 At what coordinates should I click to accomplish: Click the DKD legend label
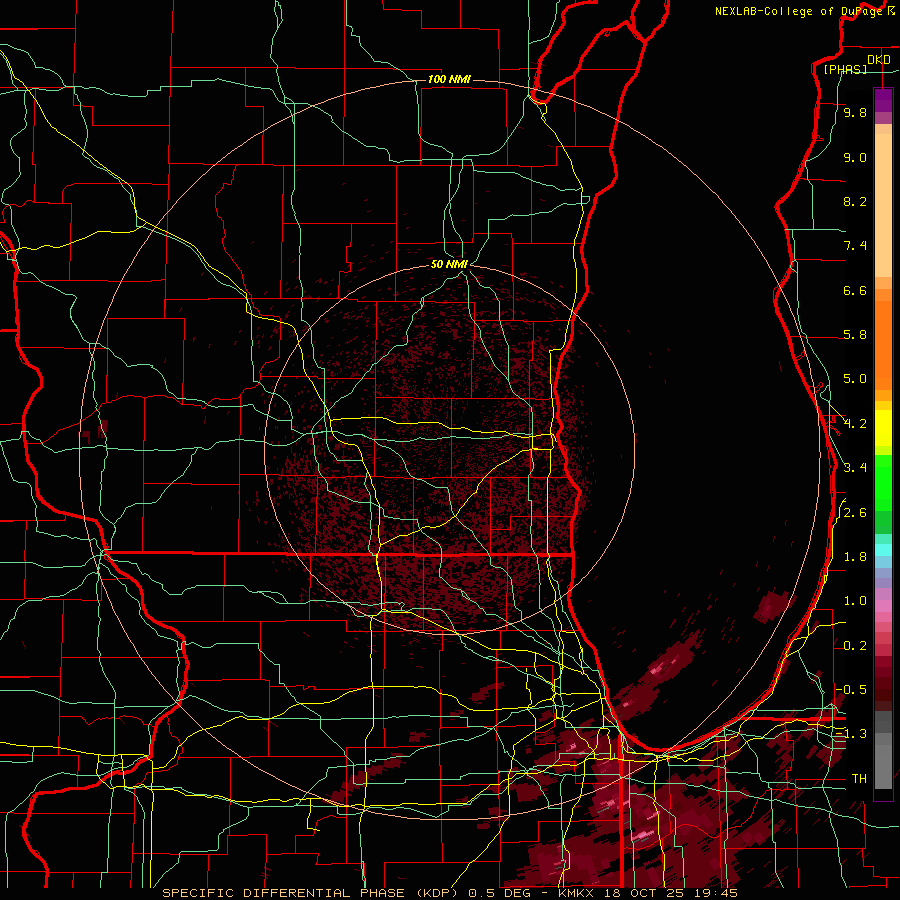tap(878, 60)
